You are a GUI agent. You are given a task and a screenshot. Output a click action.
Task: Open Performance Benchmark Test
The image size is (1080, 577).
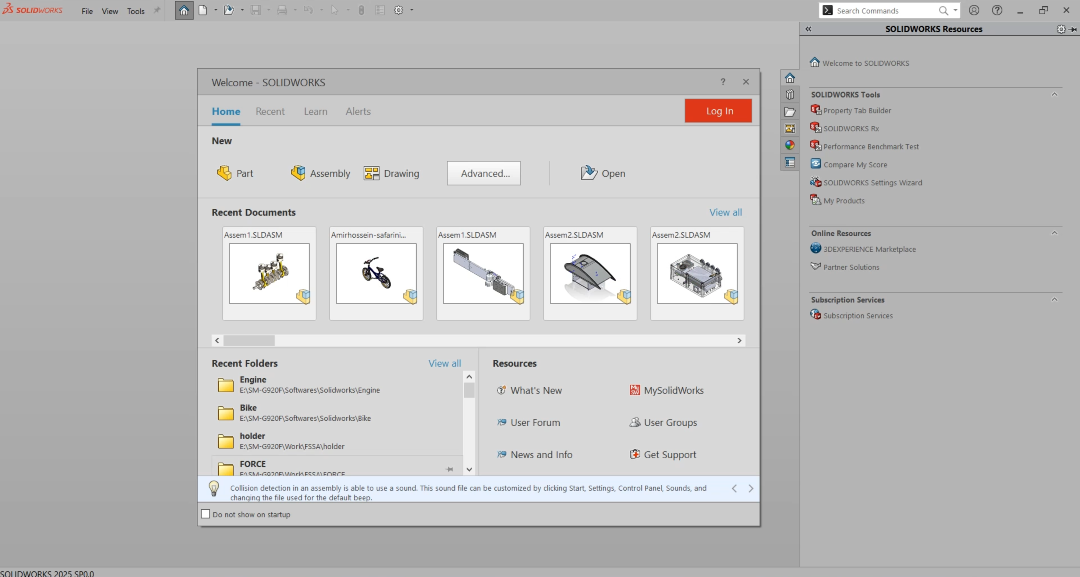[864, 146]
